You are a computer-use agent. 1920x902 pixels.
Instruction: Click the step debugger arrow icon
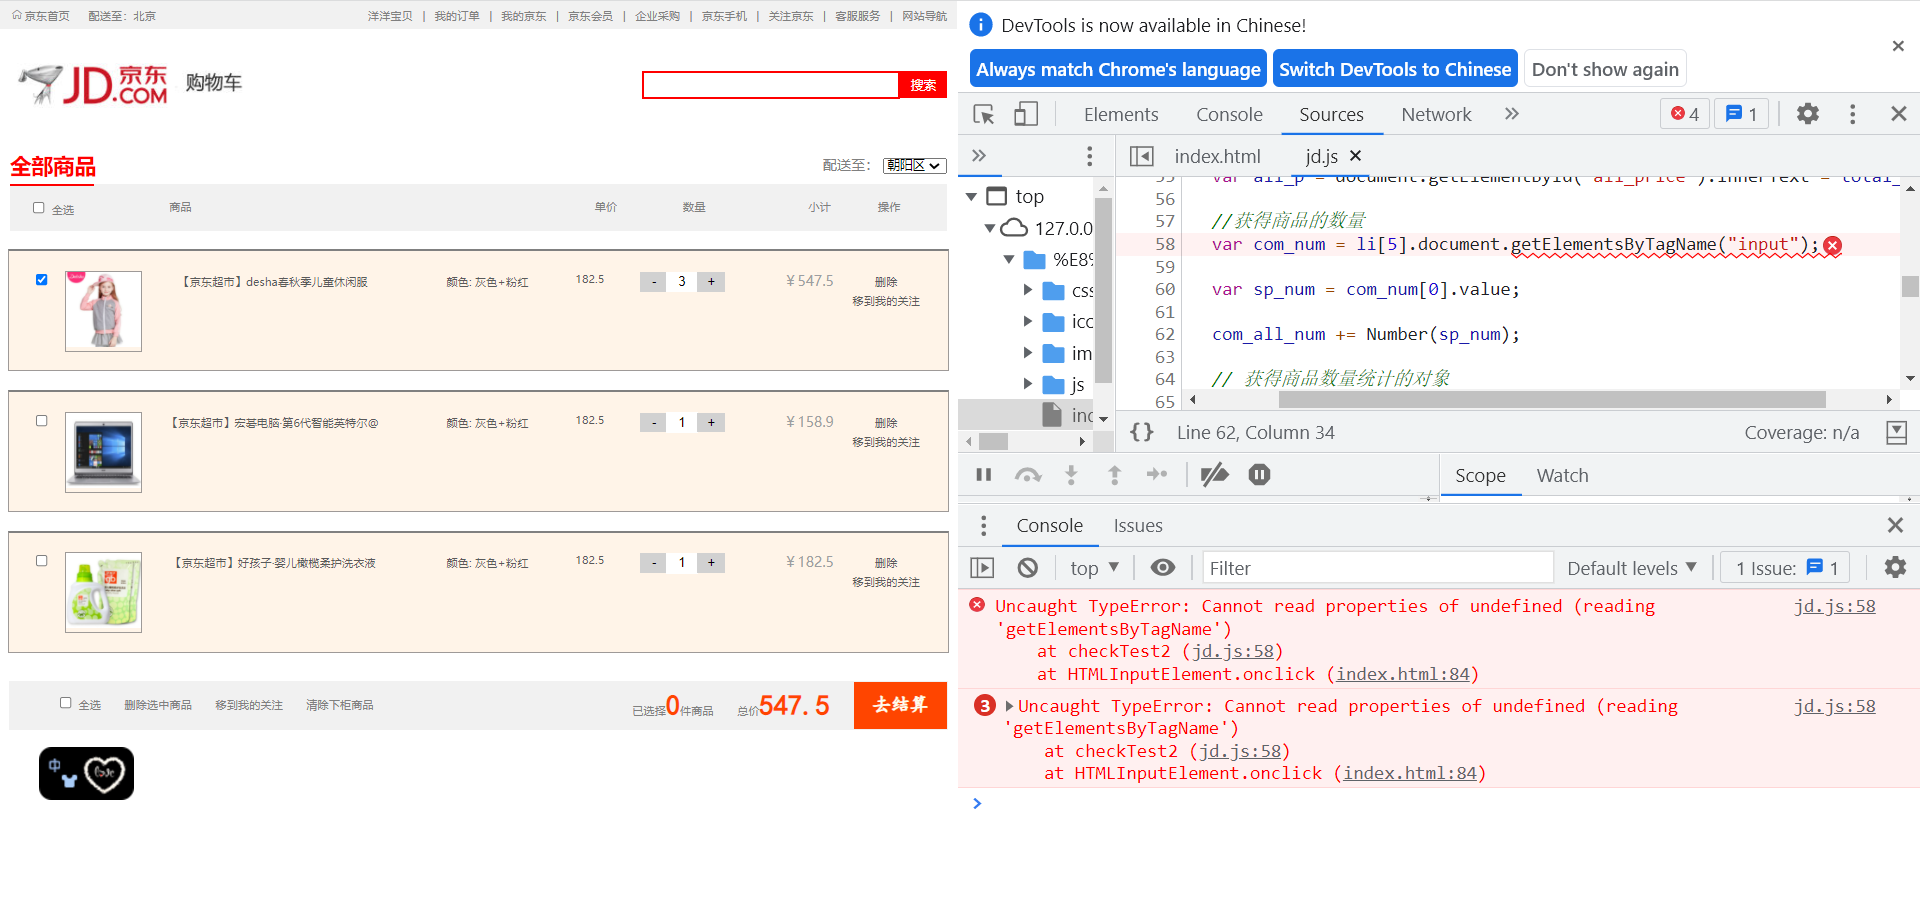click(1157, 475)
